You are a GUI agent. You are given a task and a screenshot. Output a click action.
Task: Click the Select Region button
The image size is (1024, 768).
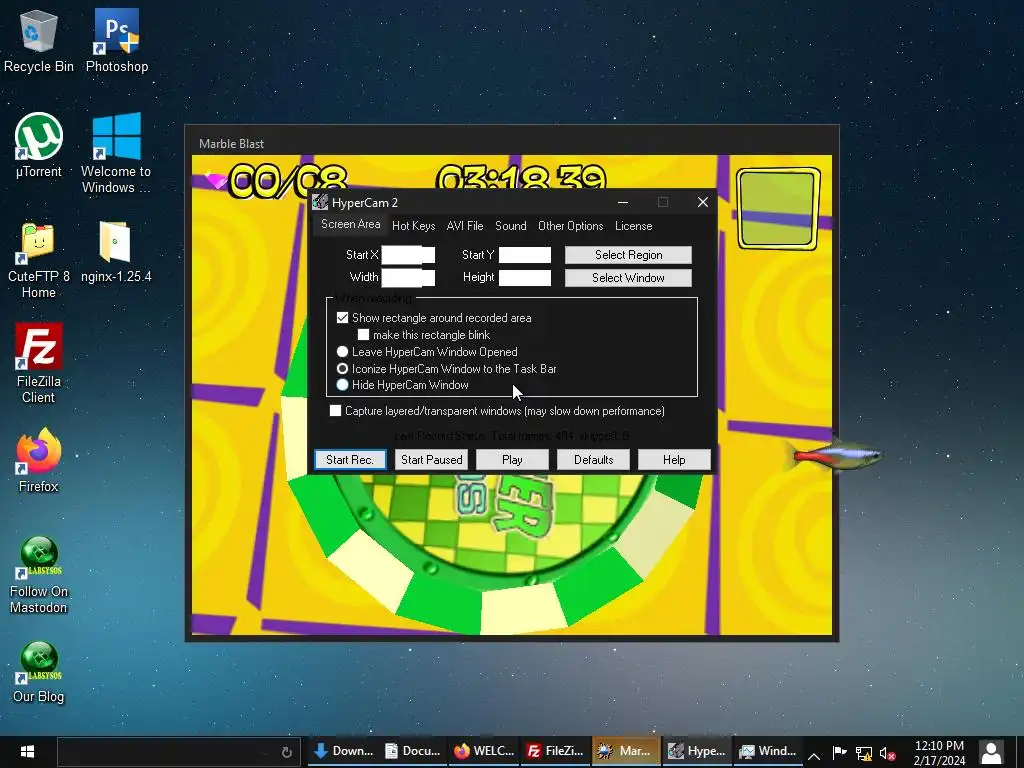[628, 255]
